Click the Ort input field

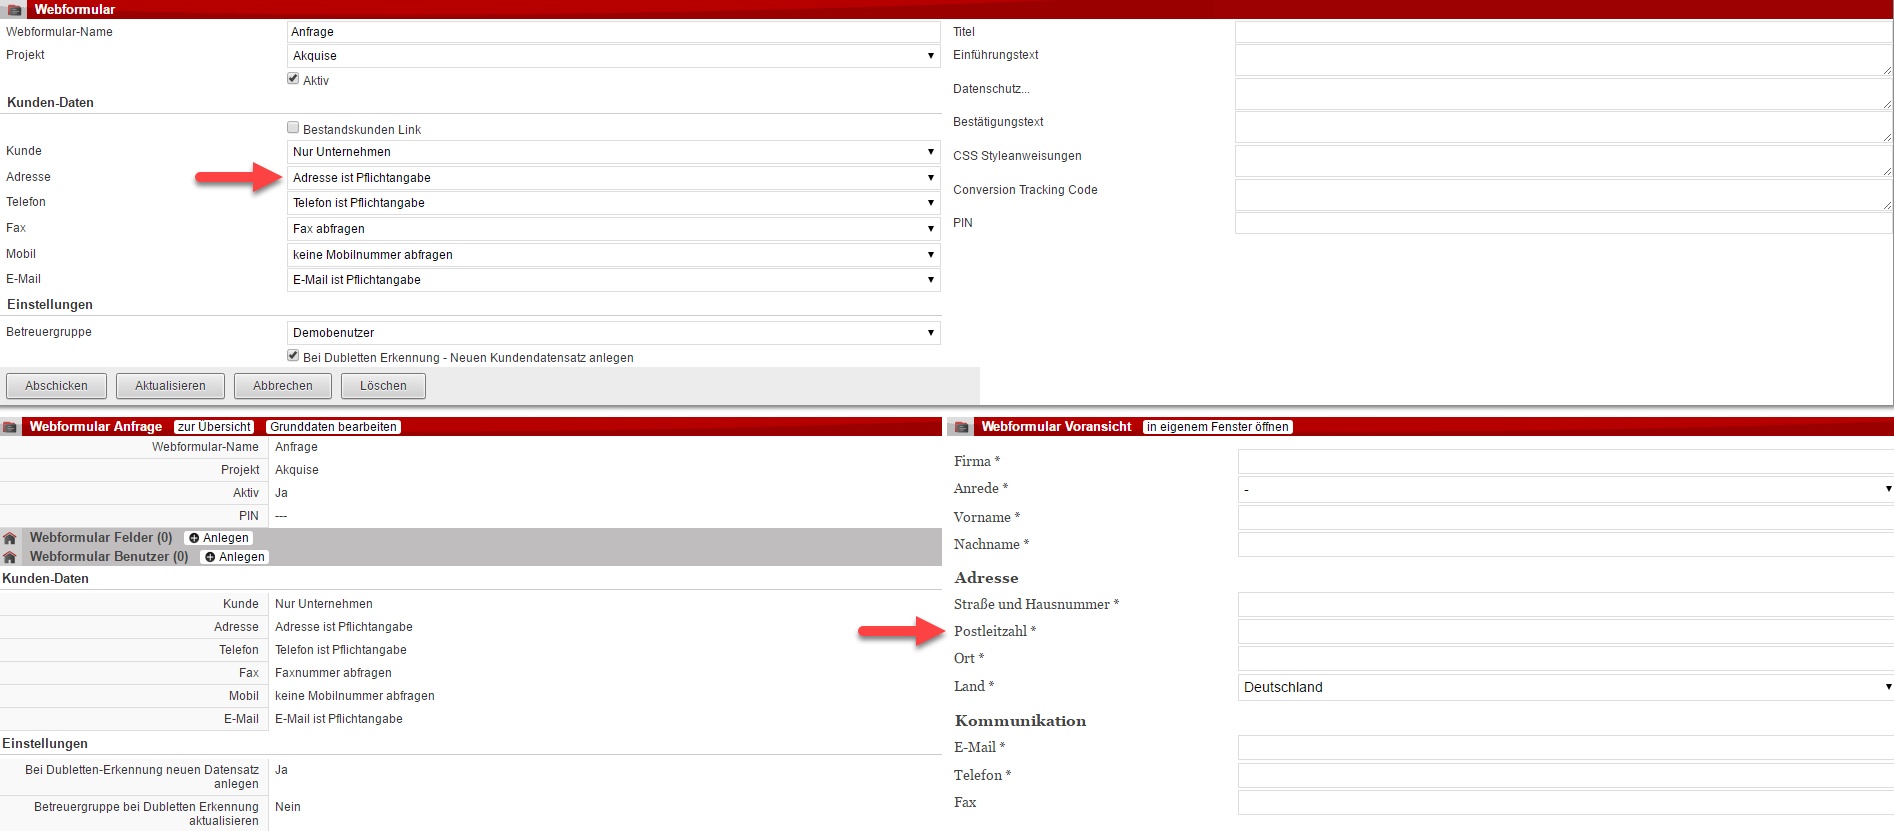[x=1565, y=658]
